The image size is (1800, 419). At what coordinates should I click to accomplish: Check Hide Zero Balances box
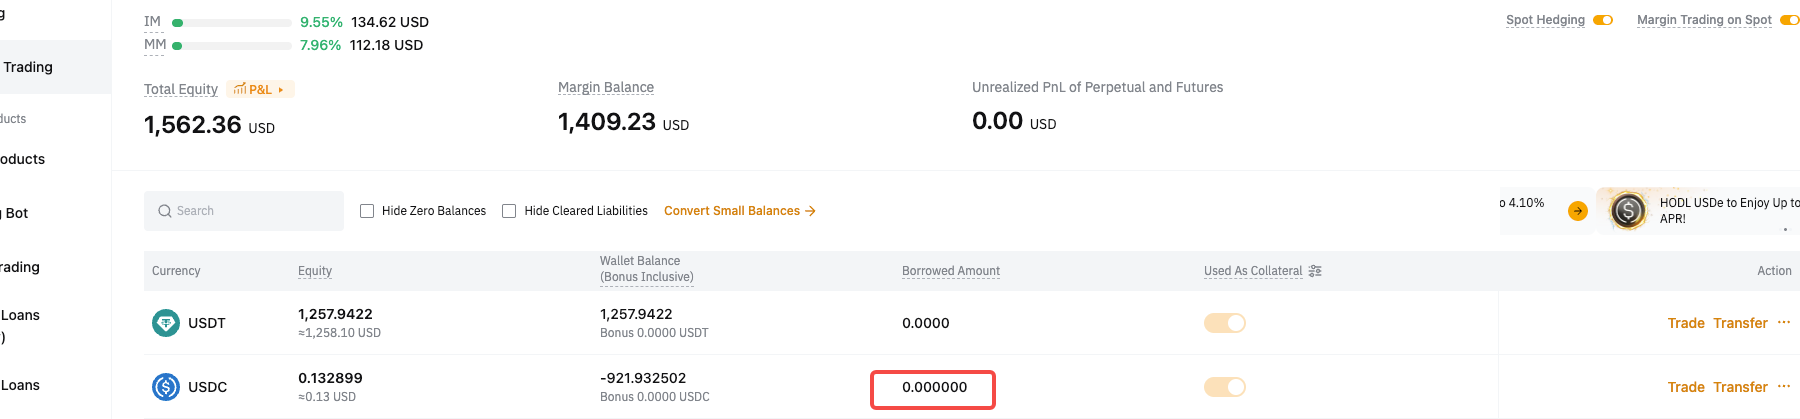[367, 211]
